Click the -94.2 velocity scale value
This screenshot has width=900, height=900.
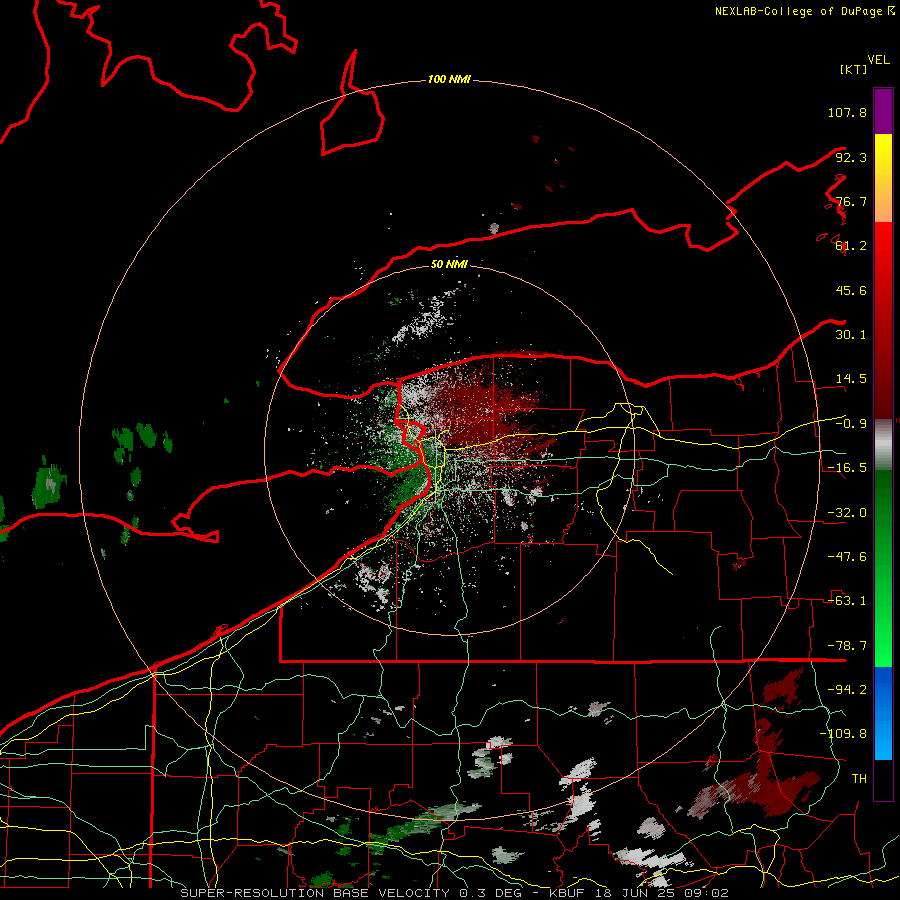click(x=847, y=690)
